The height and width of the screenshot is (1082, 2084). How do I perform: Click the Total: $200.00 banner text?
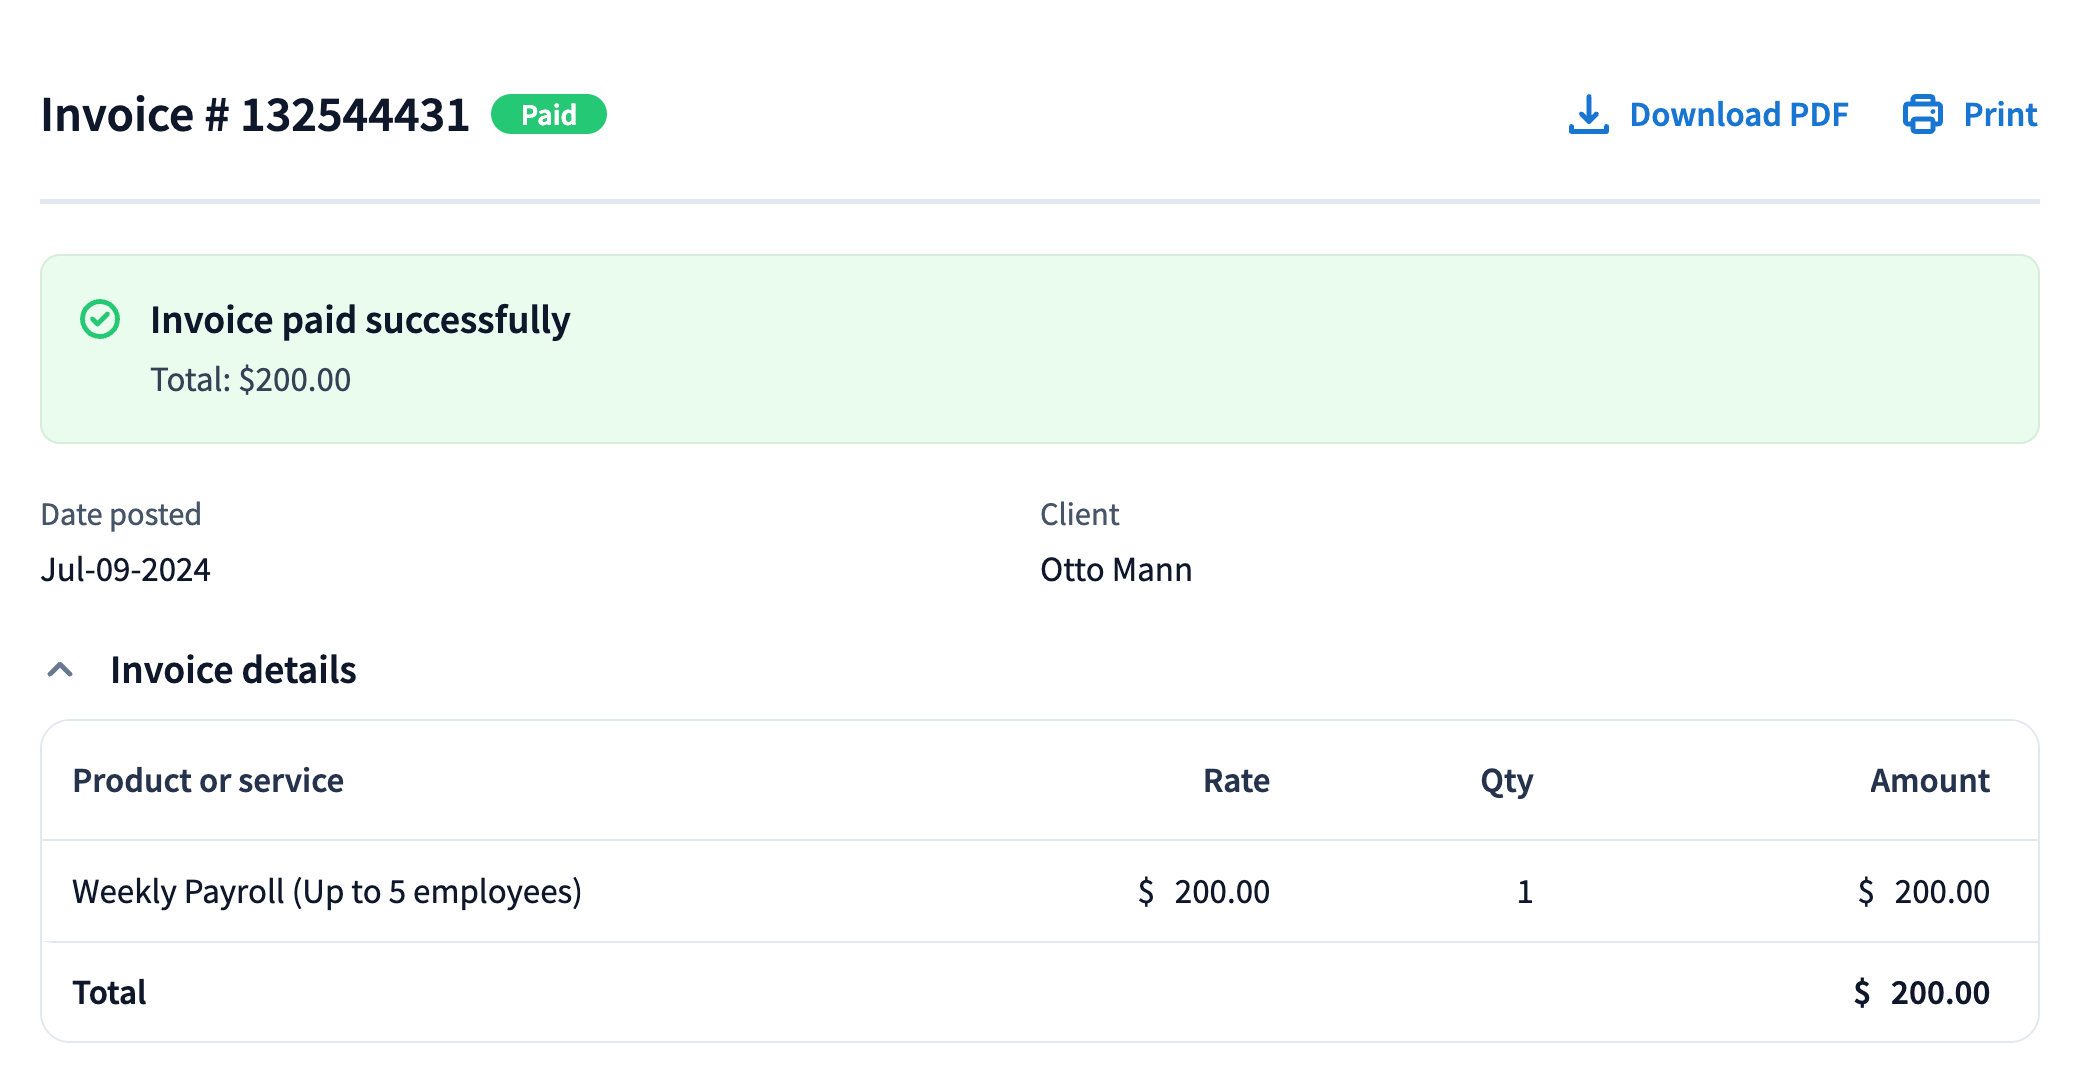250,380
